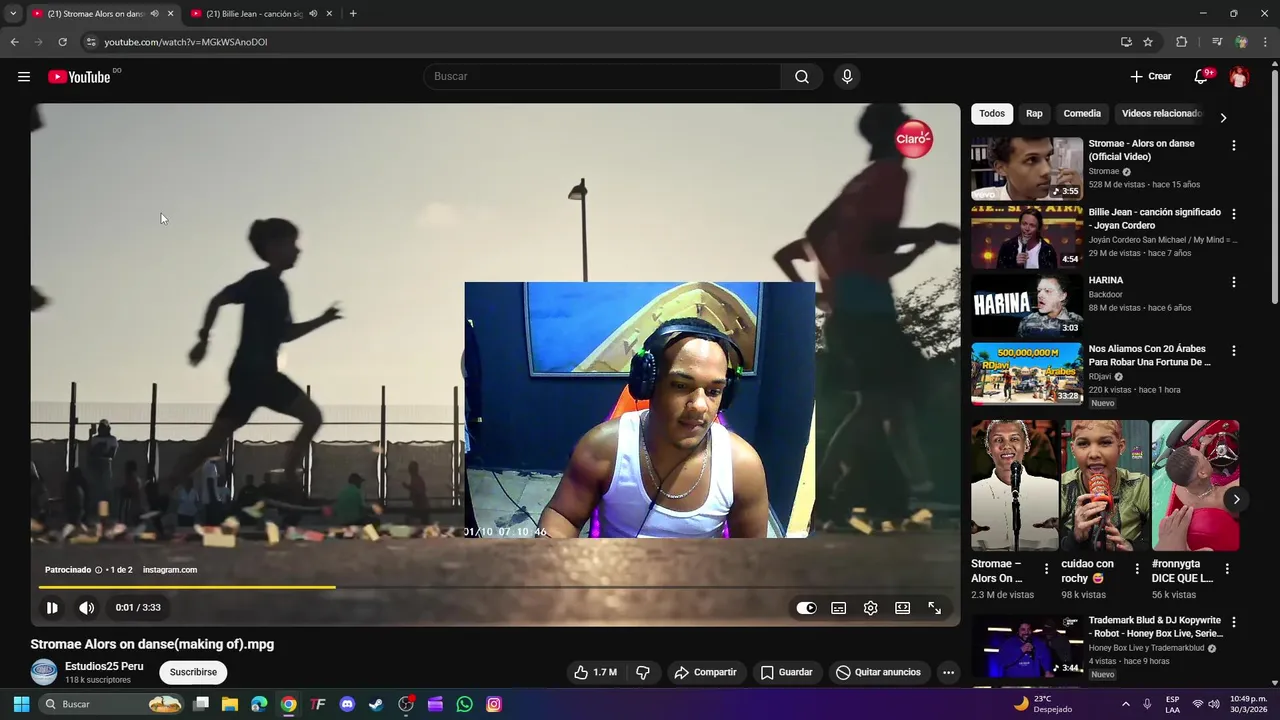The width and height of the screenshot is (1280, 720).
Task: Open the Estudios25 Peru channel link
Action: [x=104, y=666]
